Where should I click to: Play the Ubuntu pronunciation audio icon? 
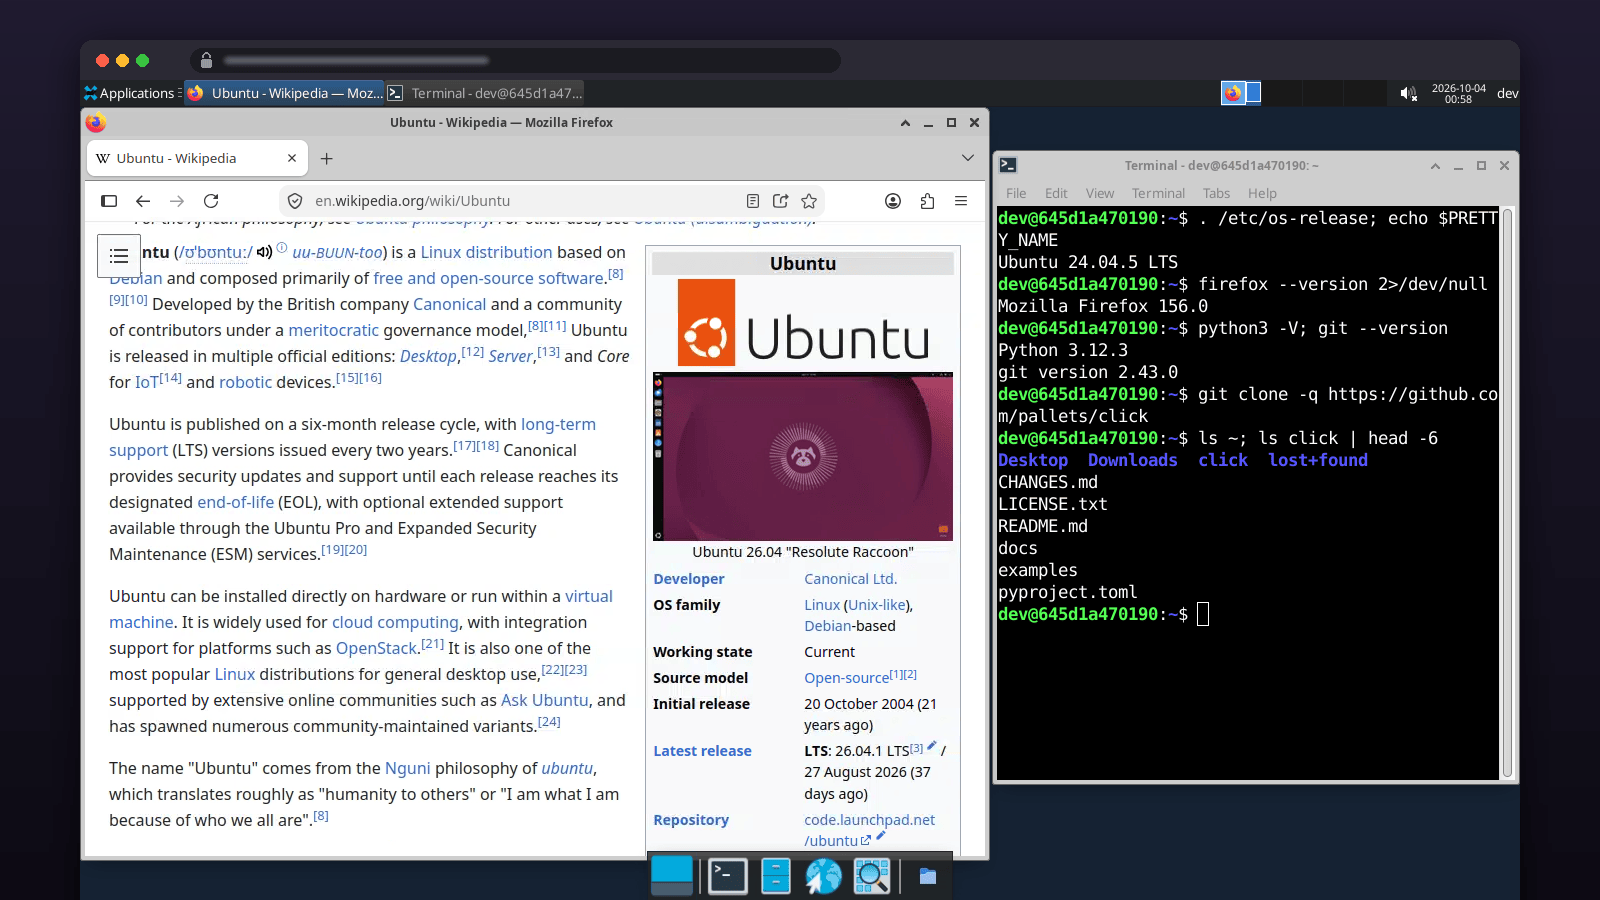tap(264, 252)
